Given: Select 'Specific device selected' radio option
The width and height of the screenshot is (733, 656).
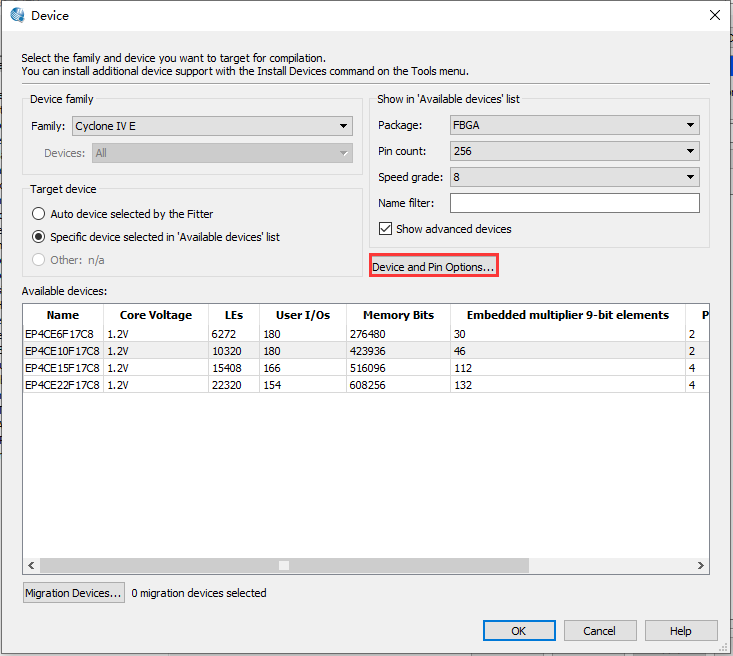Looking at the screenshot, I should [x=39, y=237].
